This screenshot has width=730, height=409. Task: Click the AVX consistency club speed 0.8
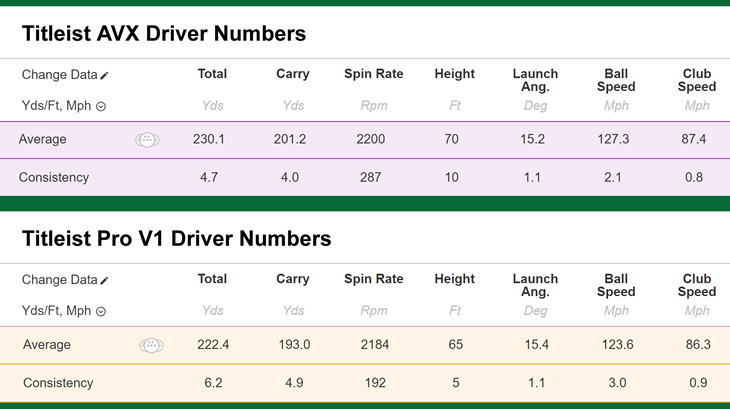(694, 177)
